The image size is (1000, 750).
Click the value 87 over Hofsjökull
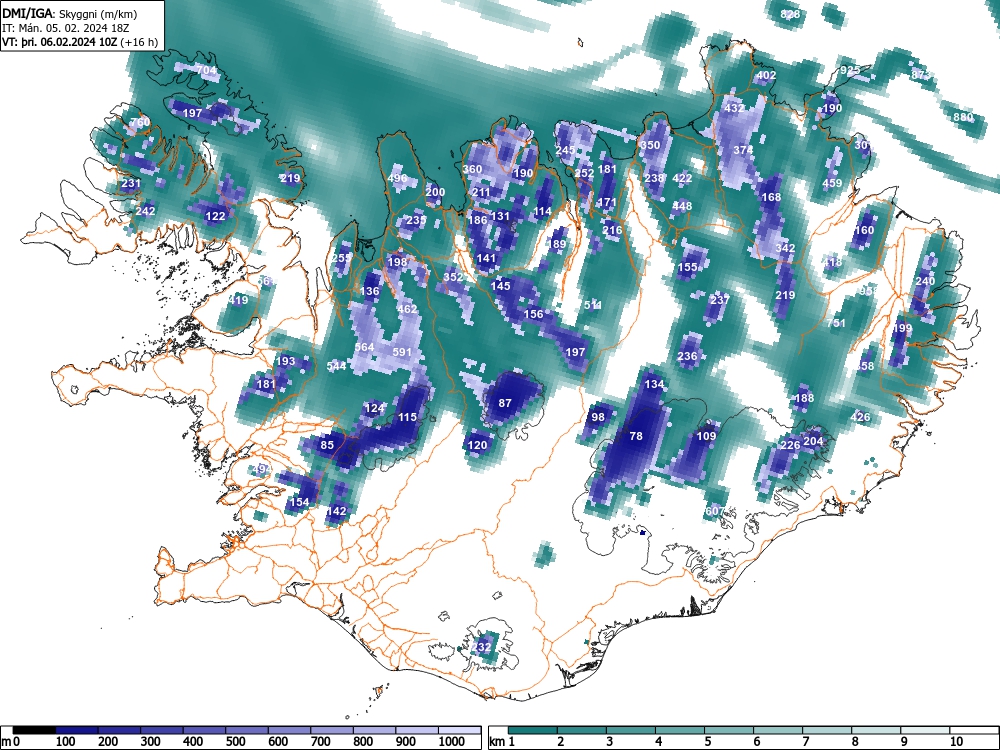click(x=505, y=403)
